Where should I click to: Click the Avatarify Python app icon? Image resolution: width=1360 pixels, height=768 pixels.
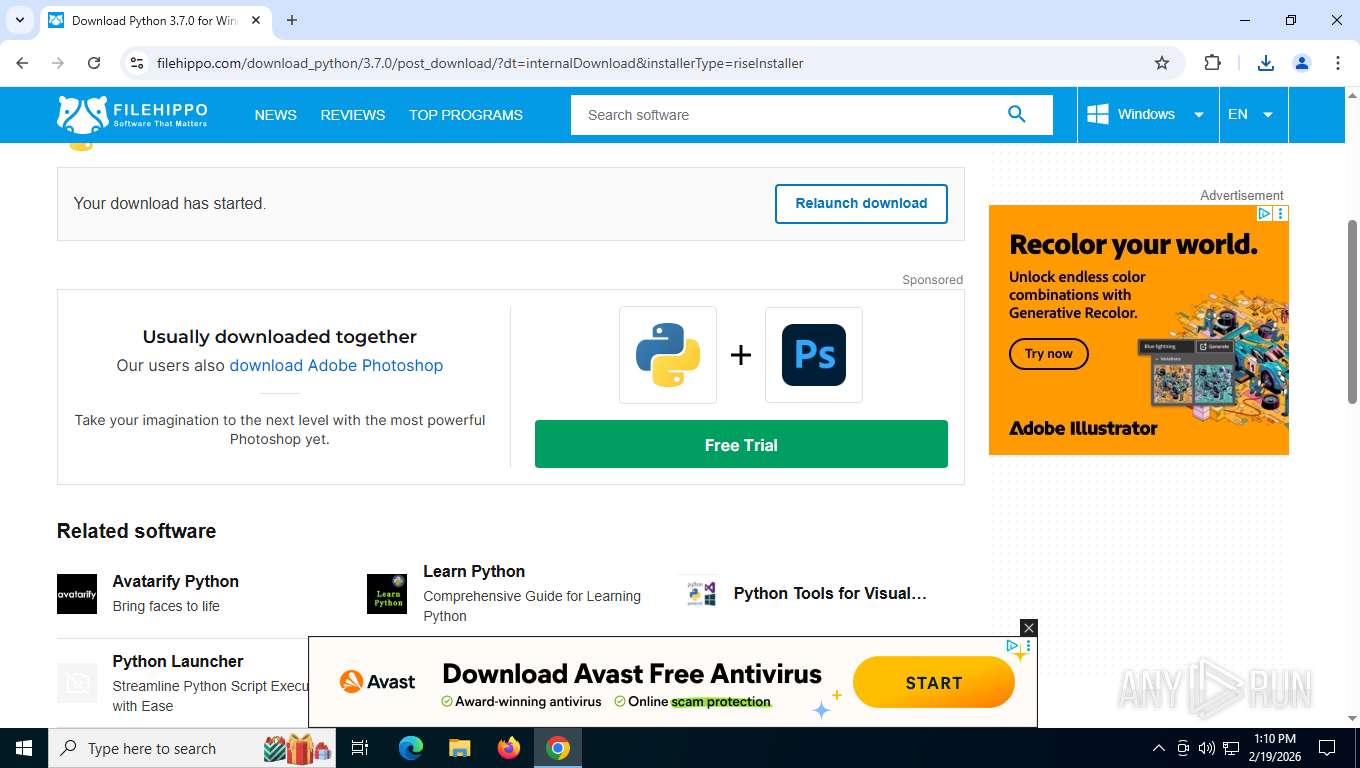tap(77, 594)
